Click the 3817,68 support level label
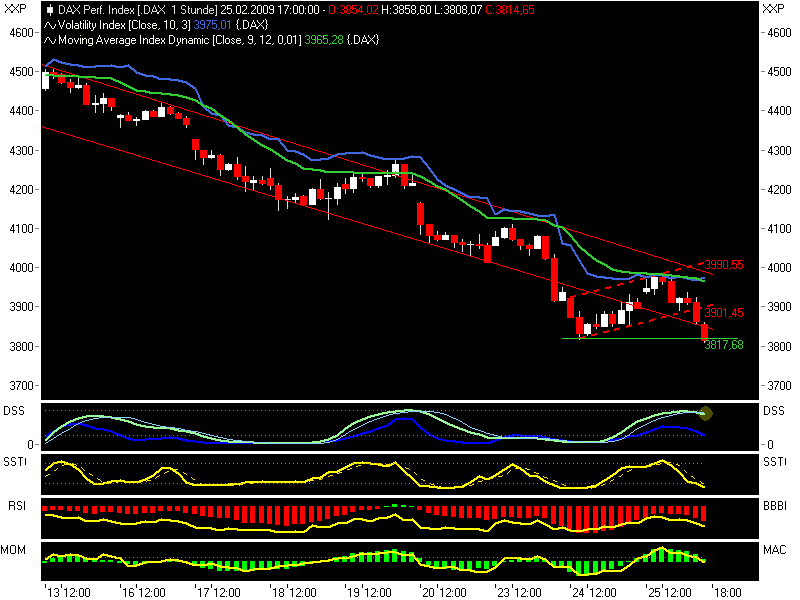The height and width of the screenshot is (600, 800). pyautogui.click(x=722, y=343)
